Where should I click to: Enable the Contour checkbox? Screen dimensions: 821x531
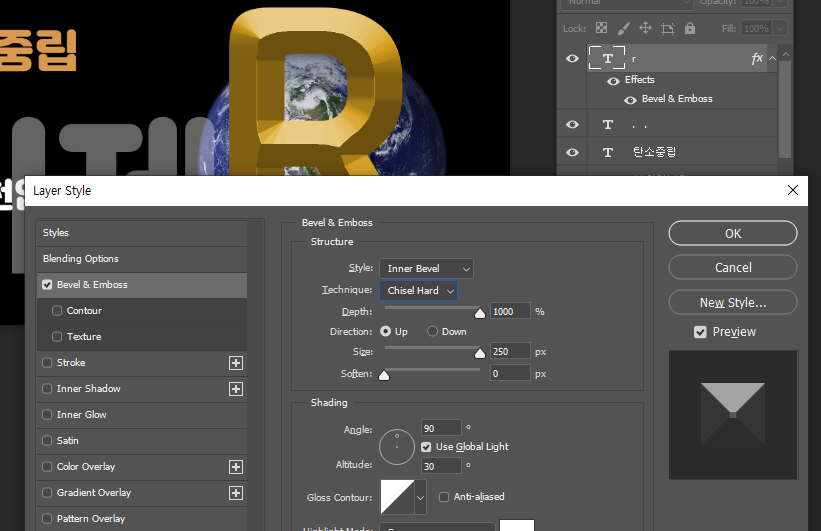tap(57, 311)
